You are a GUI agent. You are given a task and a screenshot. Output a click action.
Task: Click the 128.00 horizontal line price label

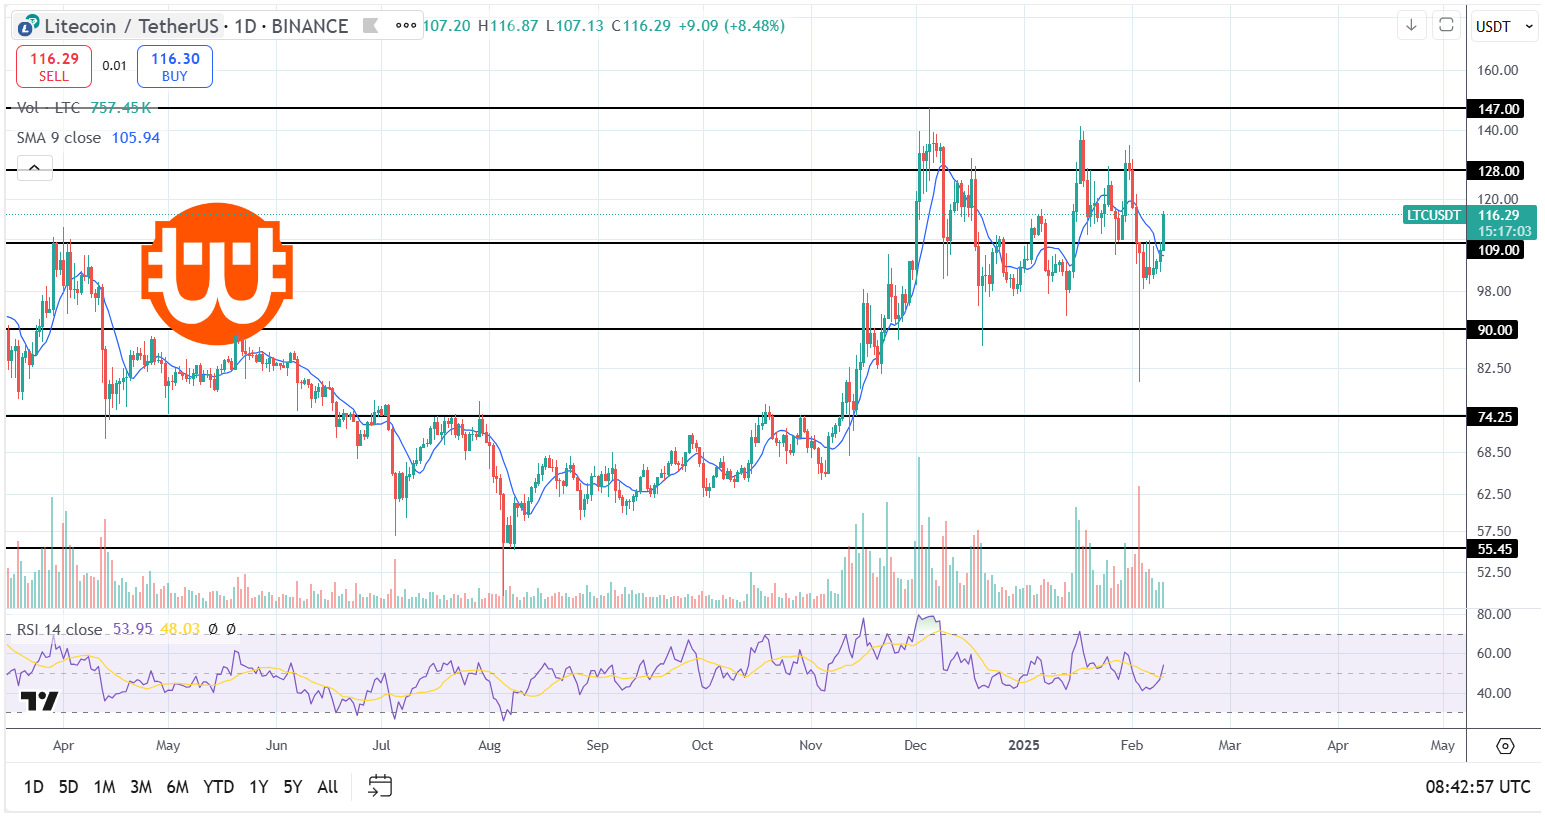1494,171
